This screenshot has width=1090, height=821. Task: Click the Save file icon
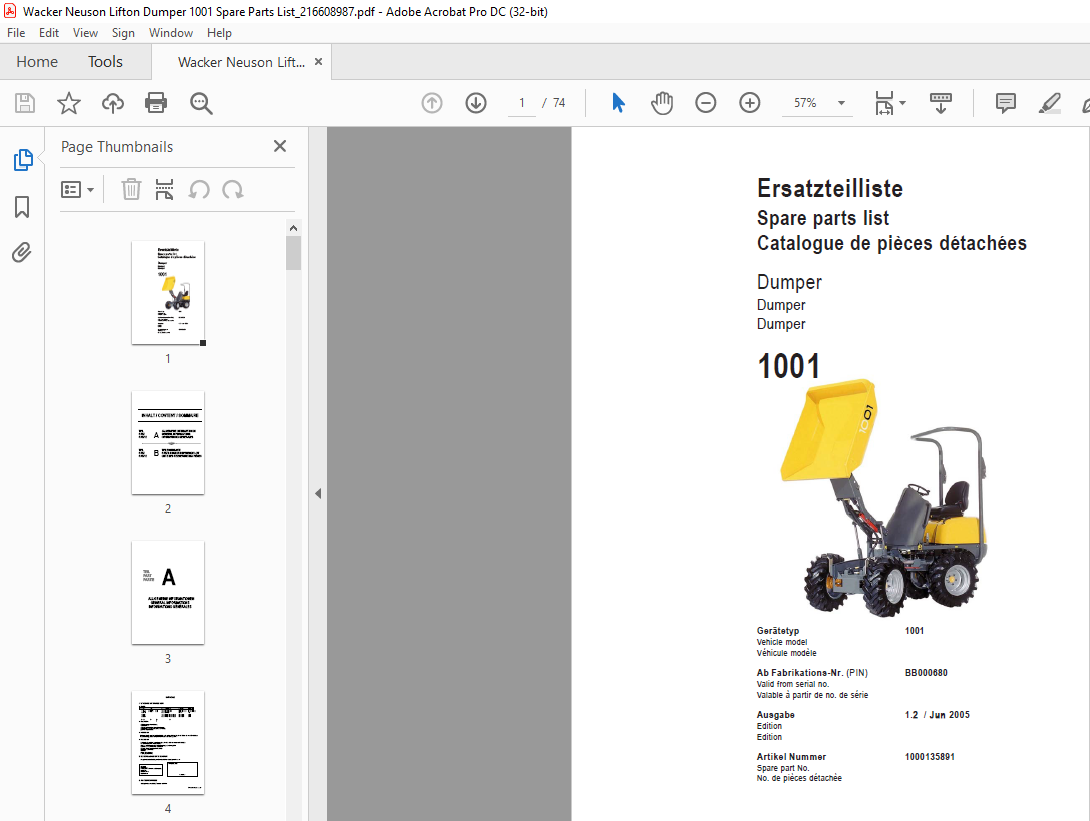point(25,103)
